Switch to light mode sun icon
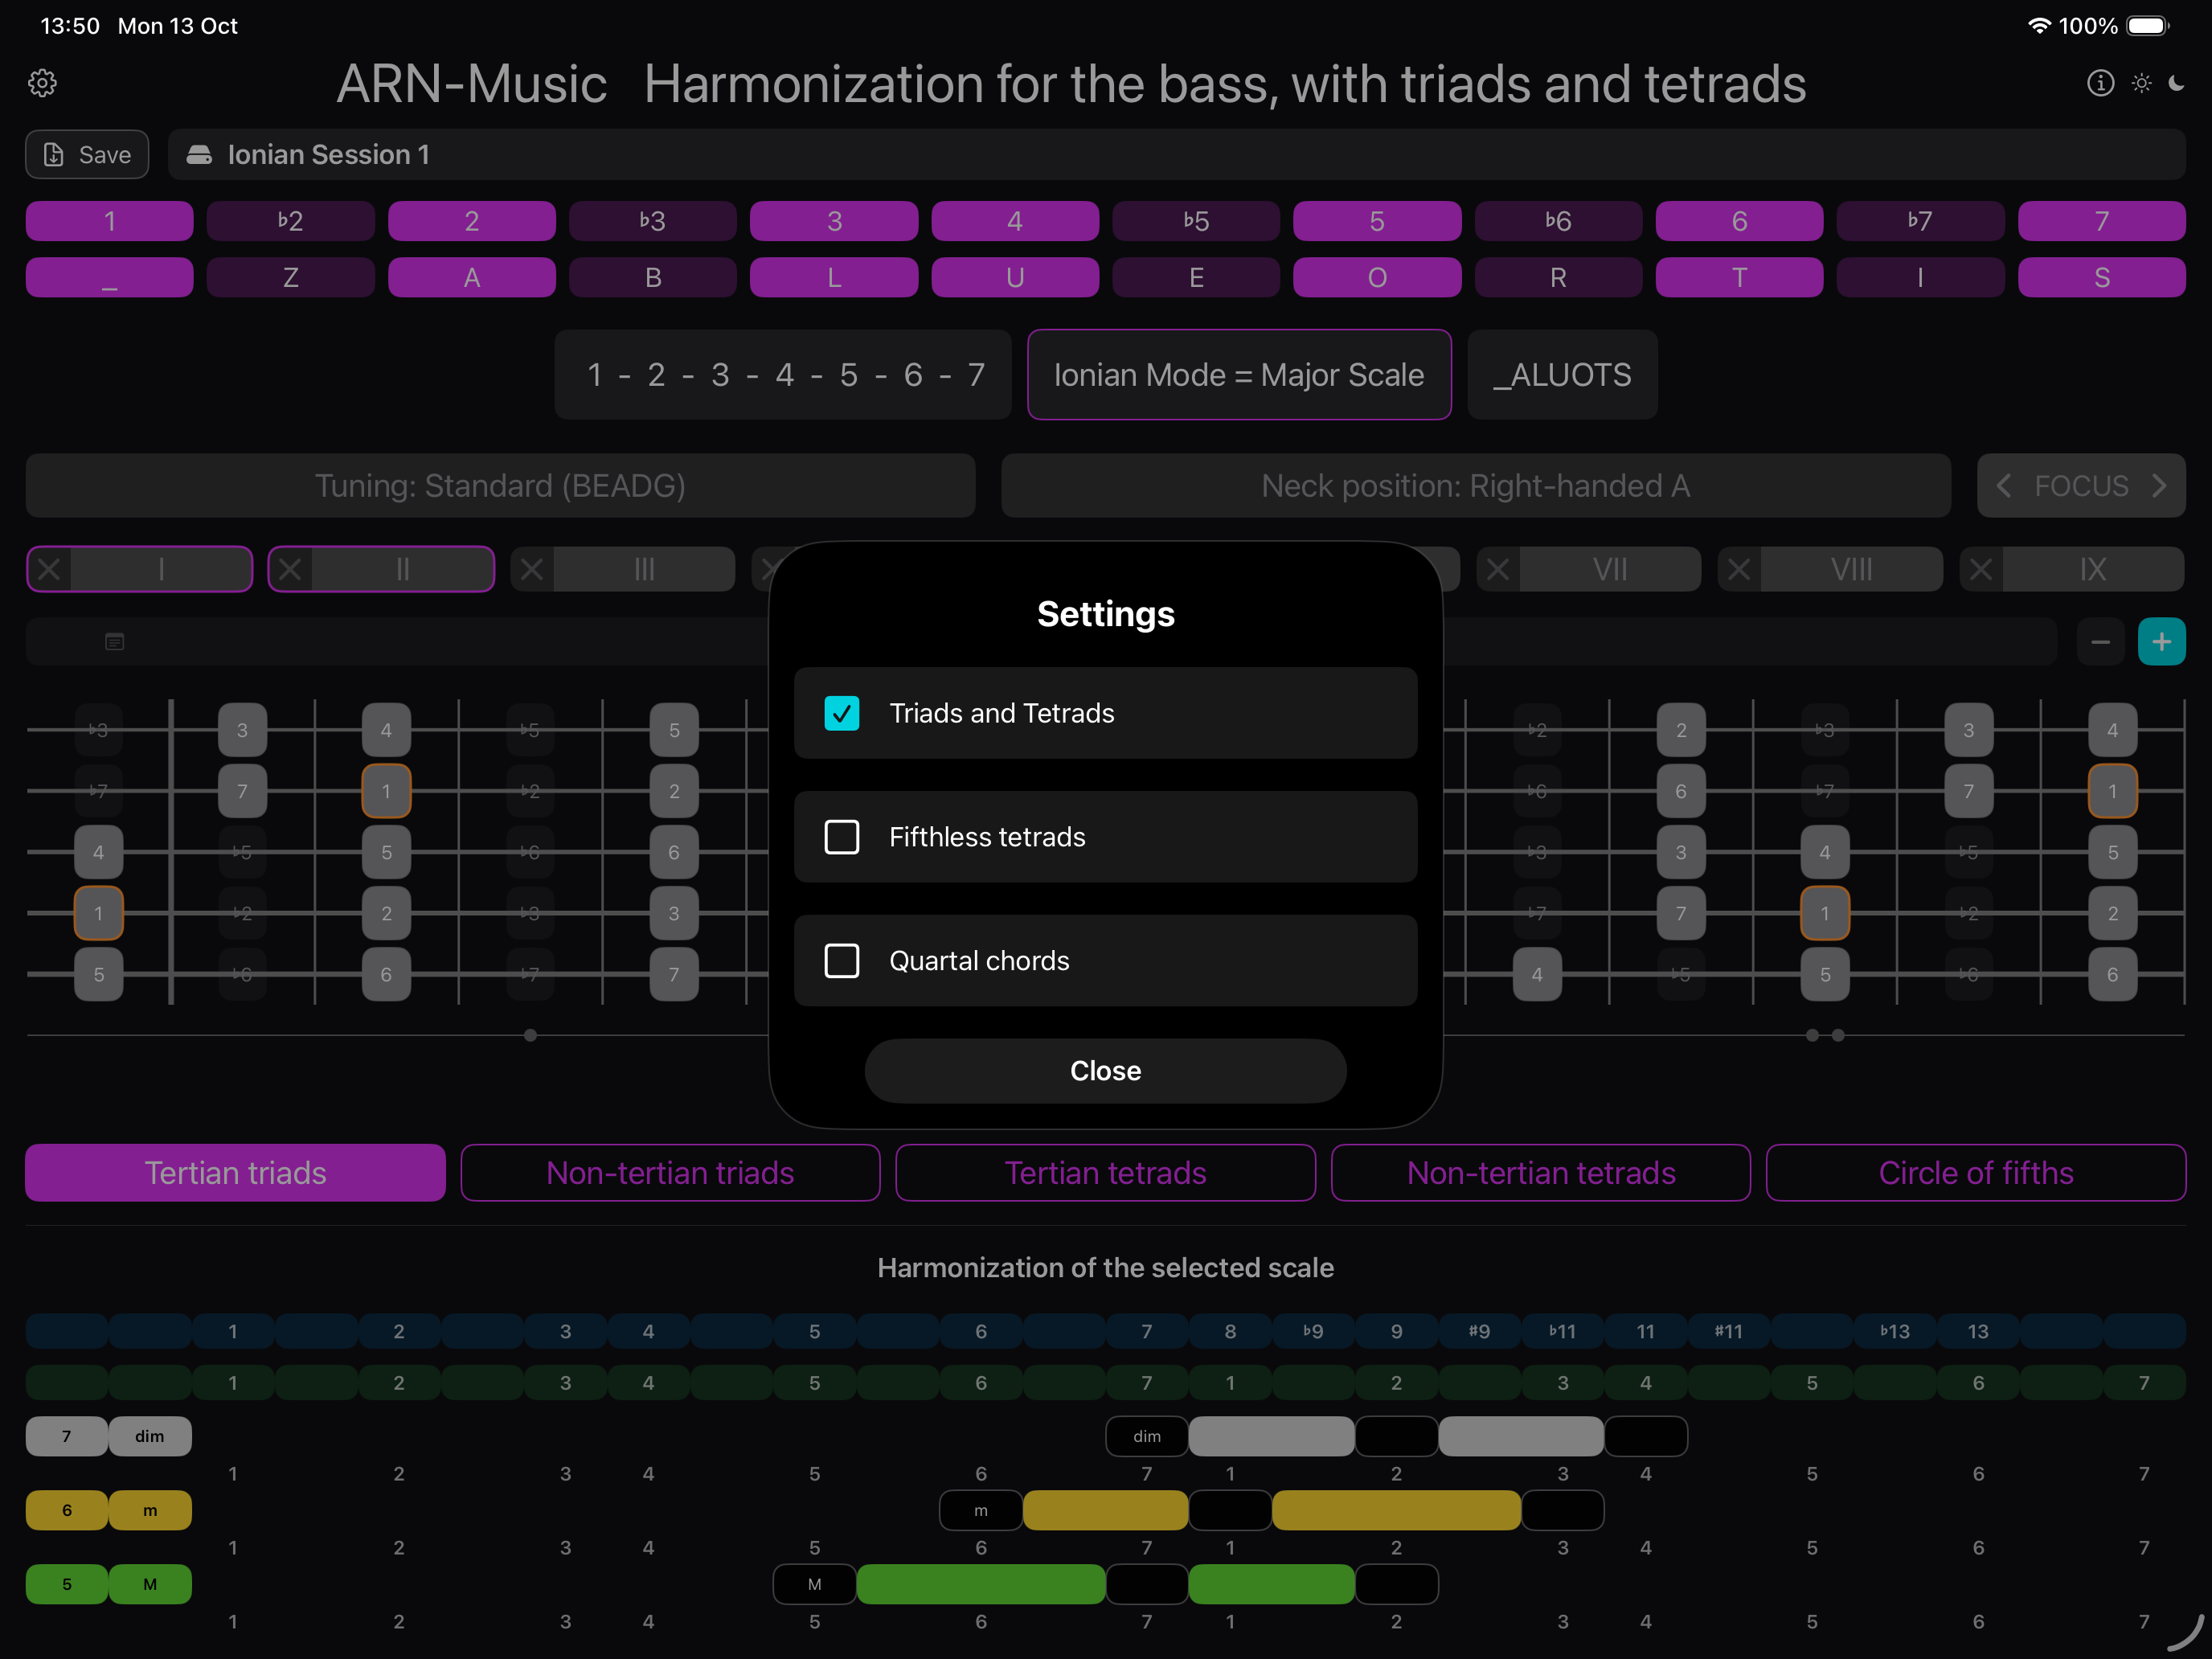 [x=2141, y=83]
